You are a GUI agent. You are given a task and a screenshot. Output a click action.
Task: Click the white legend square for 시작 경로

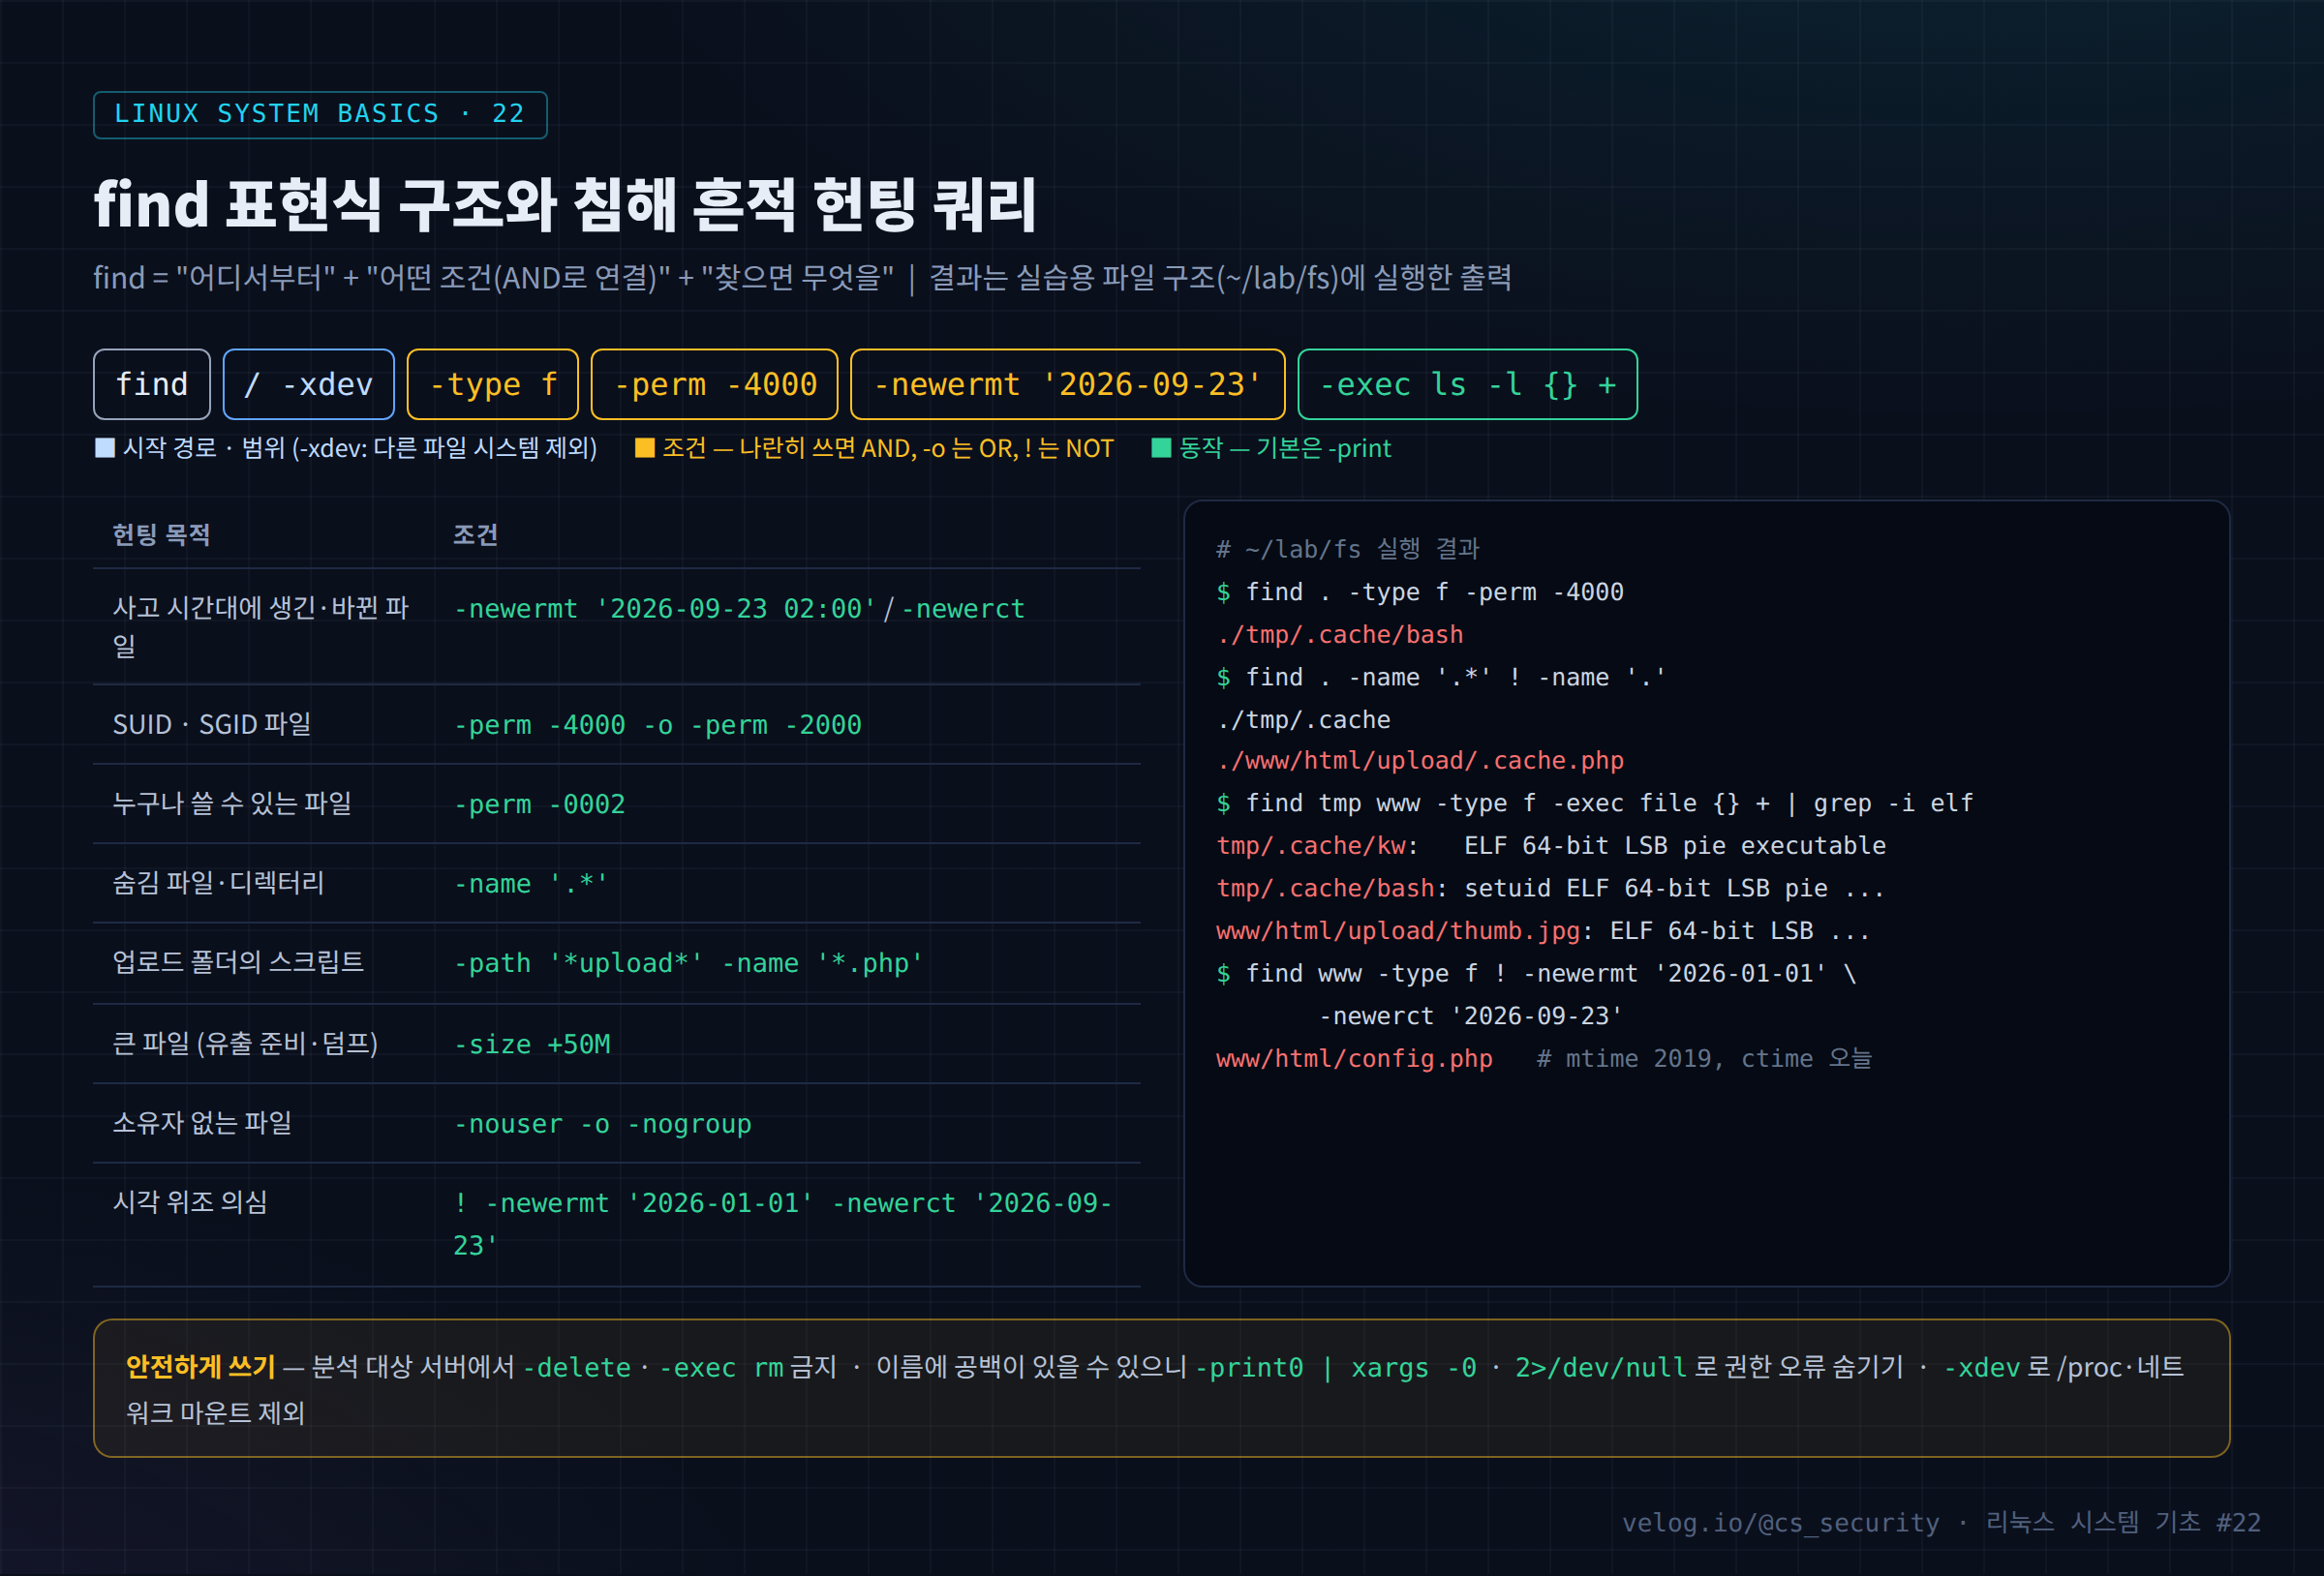(104, 448)
